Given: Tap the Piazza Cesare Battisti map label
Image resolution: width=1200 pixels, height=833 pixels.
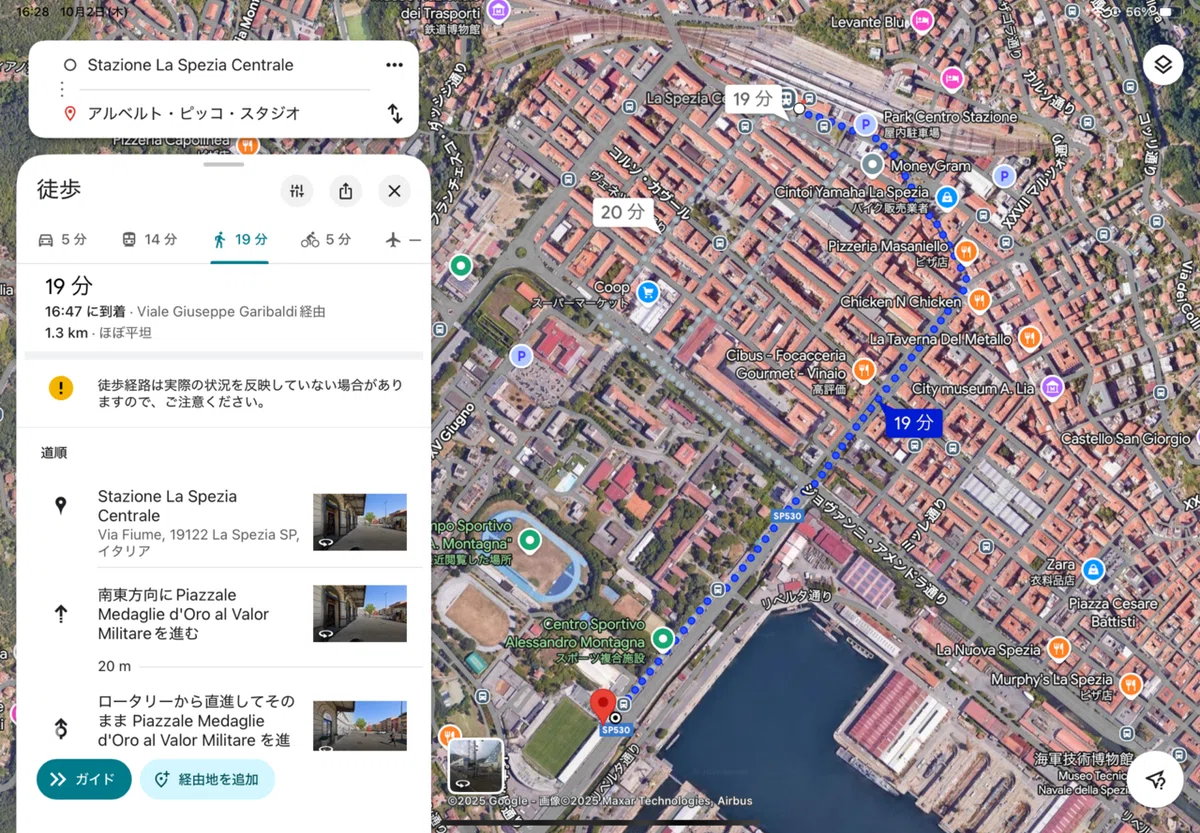Looking at the screenshot, I should [1112, 613].
